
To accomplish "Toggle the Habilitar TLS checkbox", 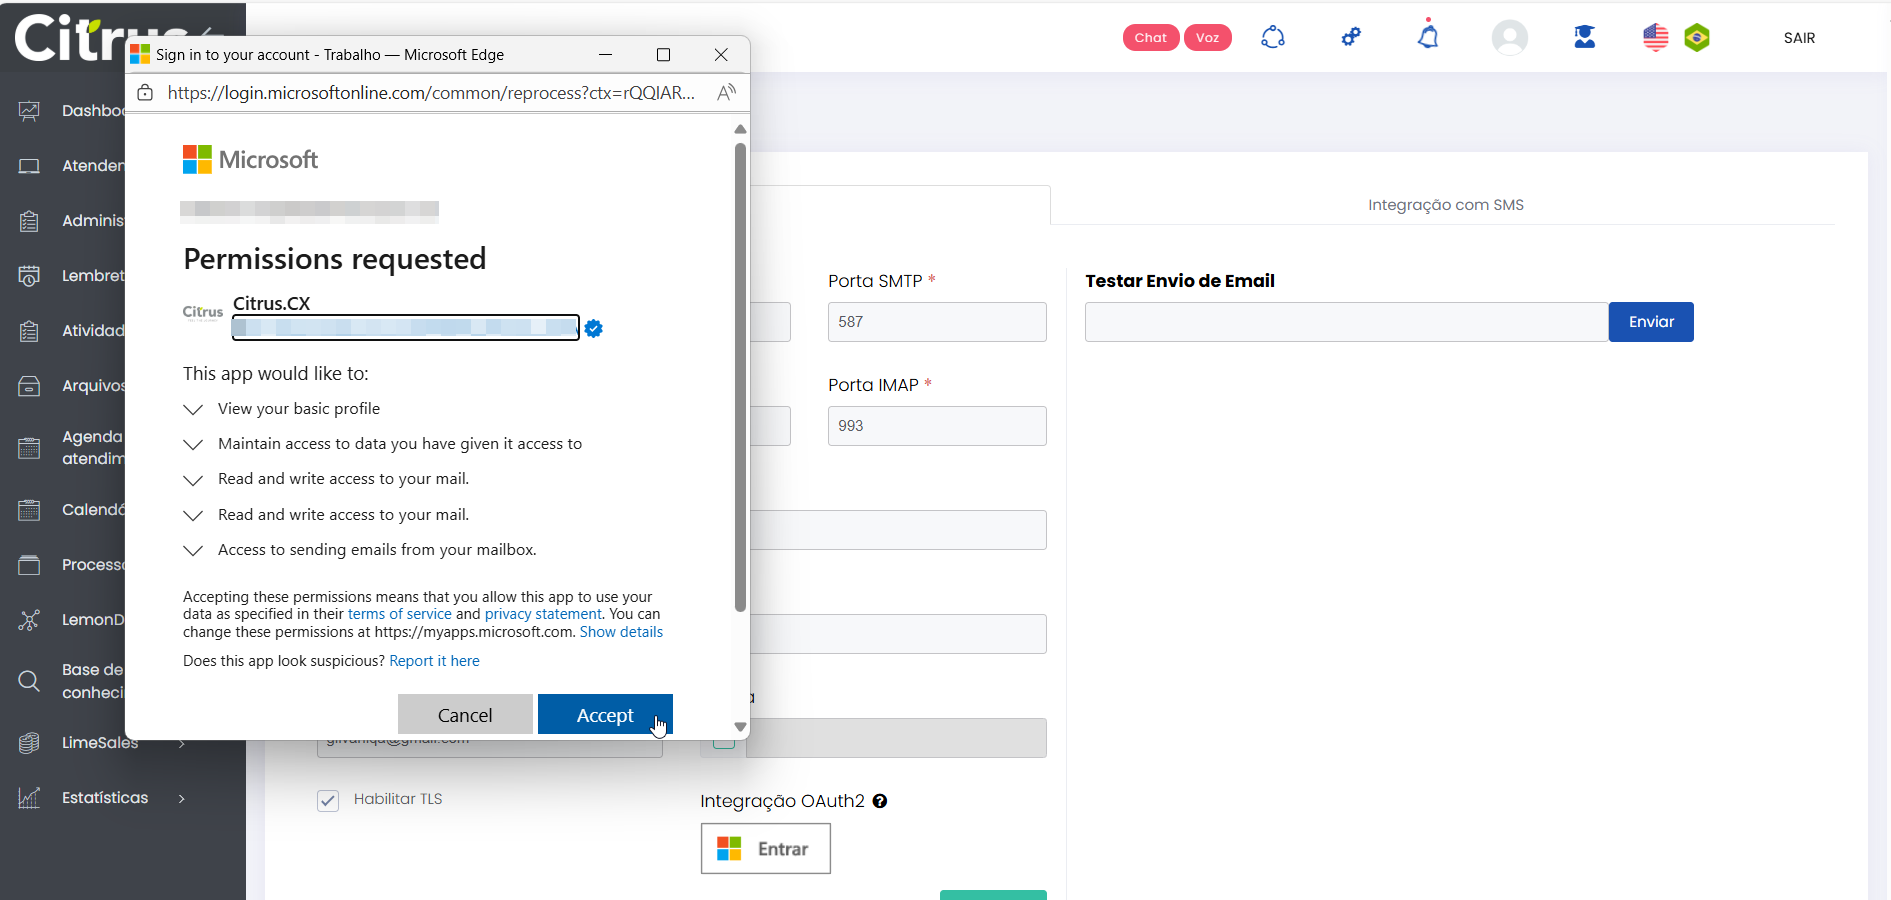I will click(328, 800).
